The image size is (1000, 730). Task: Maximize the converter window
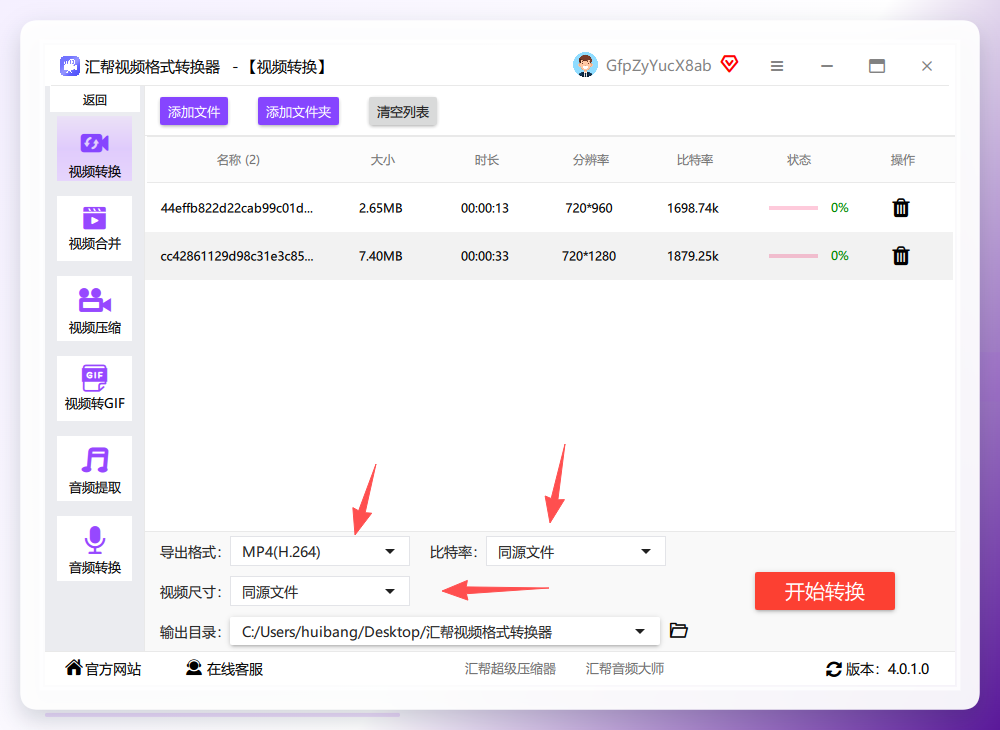click(877, 66)
